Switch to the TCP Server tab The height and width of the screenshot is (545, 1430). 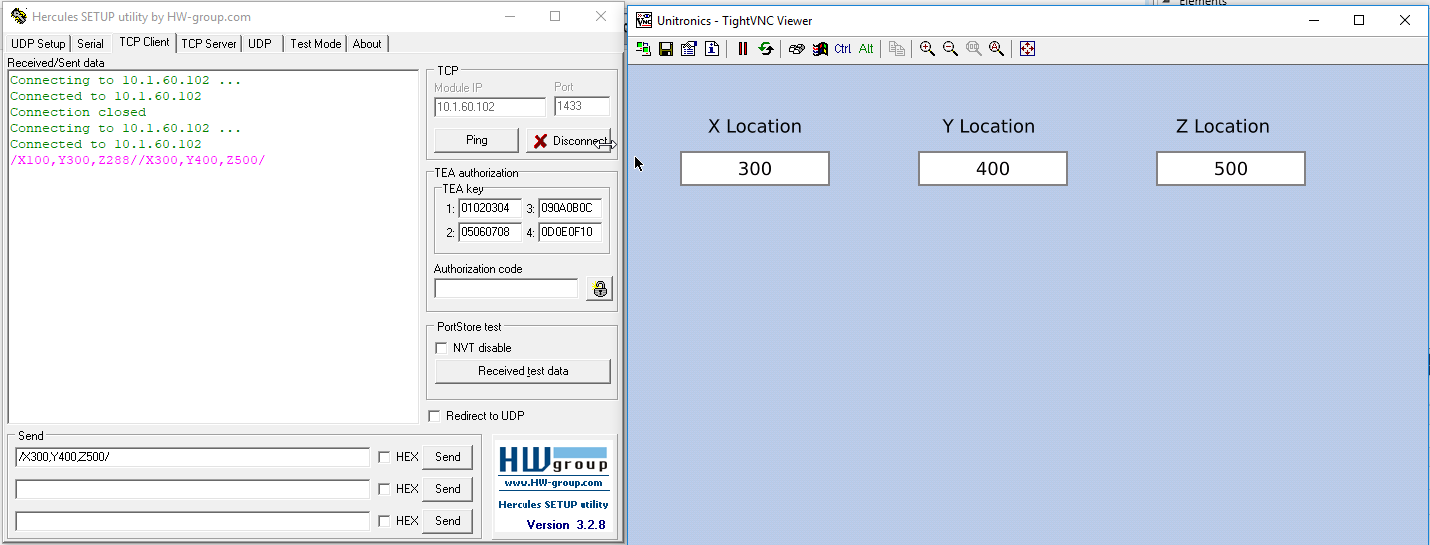coord(209,44)
